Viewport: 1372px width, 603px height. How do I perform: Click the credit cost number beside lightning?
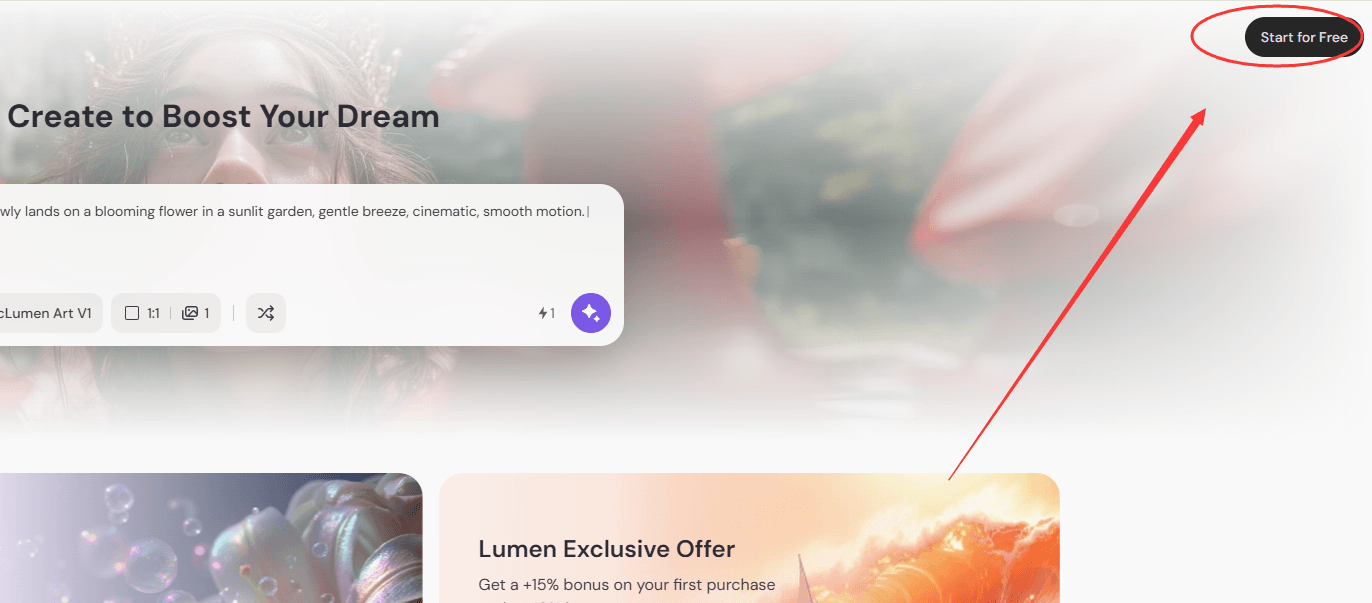coord(552,313)
